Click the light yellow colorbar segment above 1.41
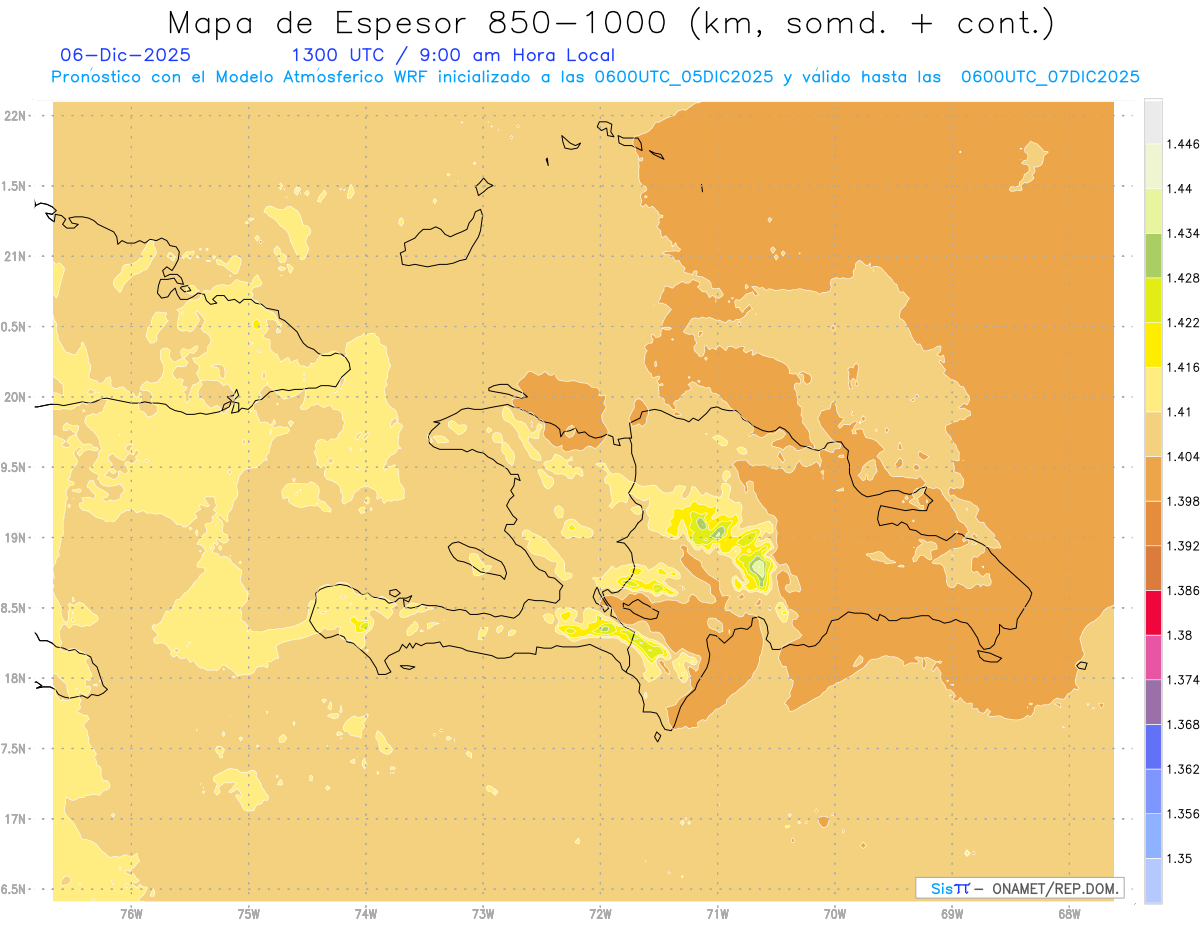Viewport: 1200px width, 927px height. pyautogui.click(x=1153, y=389)
